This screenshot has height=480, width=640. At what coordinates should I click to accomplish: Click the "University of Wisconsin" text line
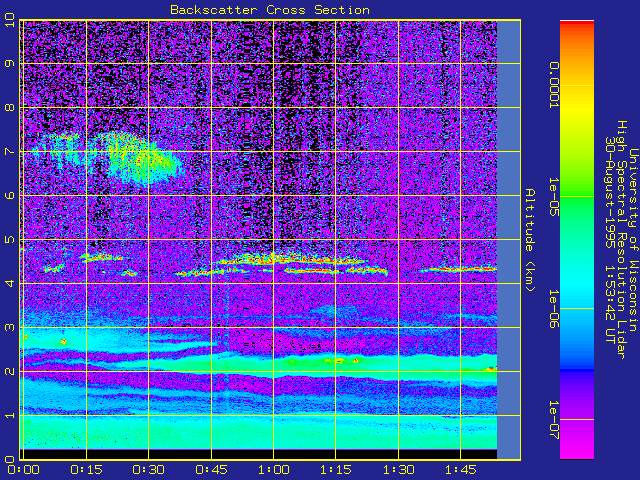coord(633,240)
